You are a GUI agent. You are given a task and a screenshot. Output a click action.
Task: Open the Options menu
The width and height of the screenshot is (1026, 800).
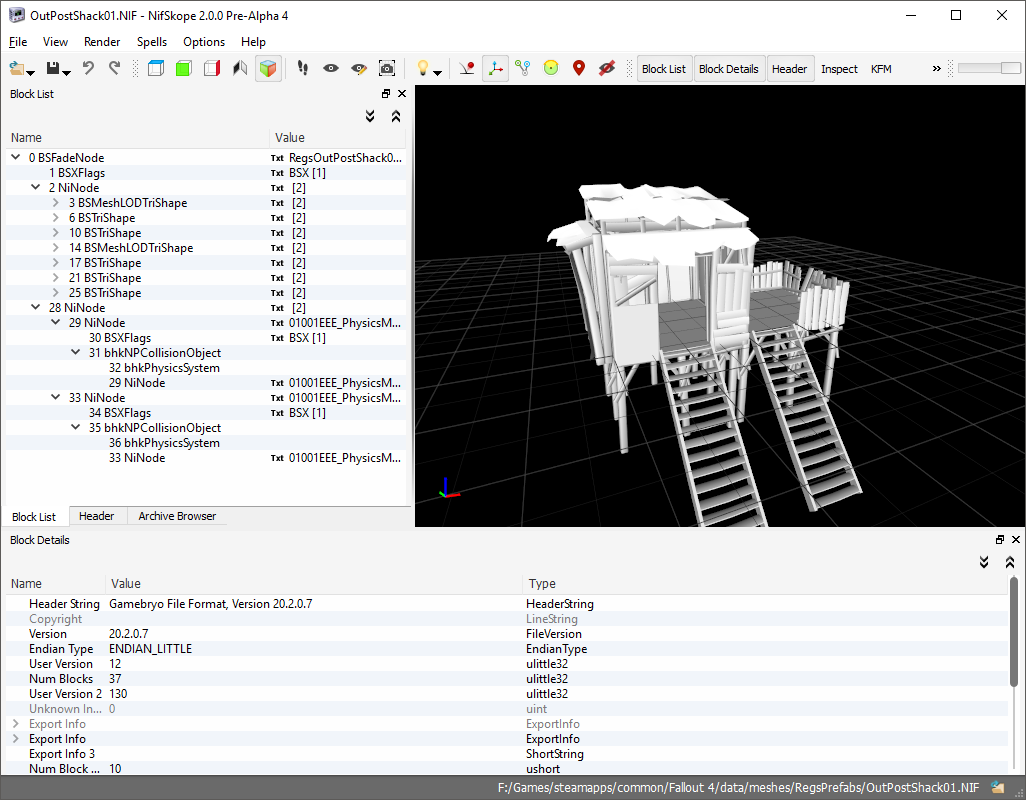(204, 42)
